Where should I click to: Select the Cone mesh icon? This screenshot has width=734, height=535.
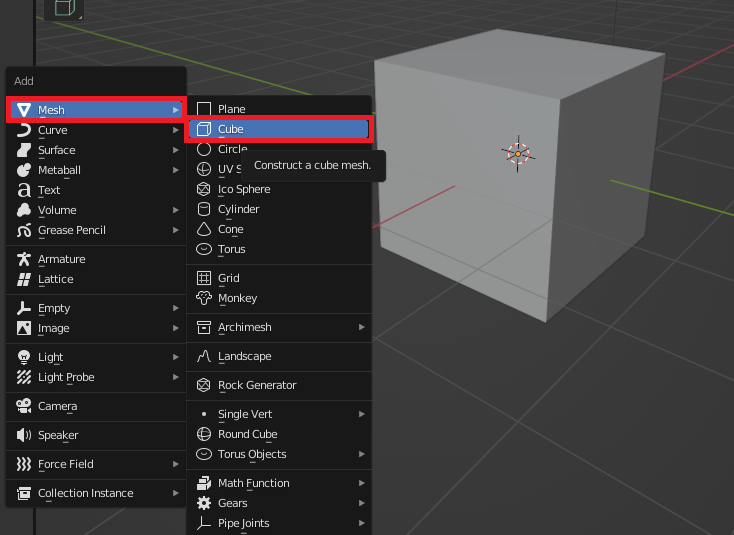[204, 229]
